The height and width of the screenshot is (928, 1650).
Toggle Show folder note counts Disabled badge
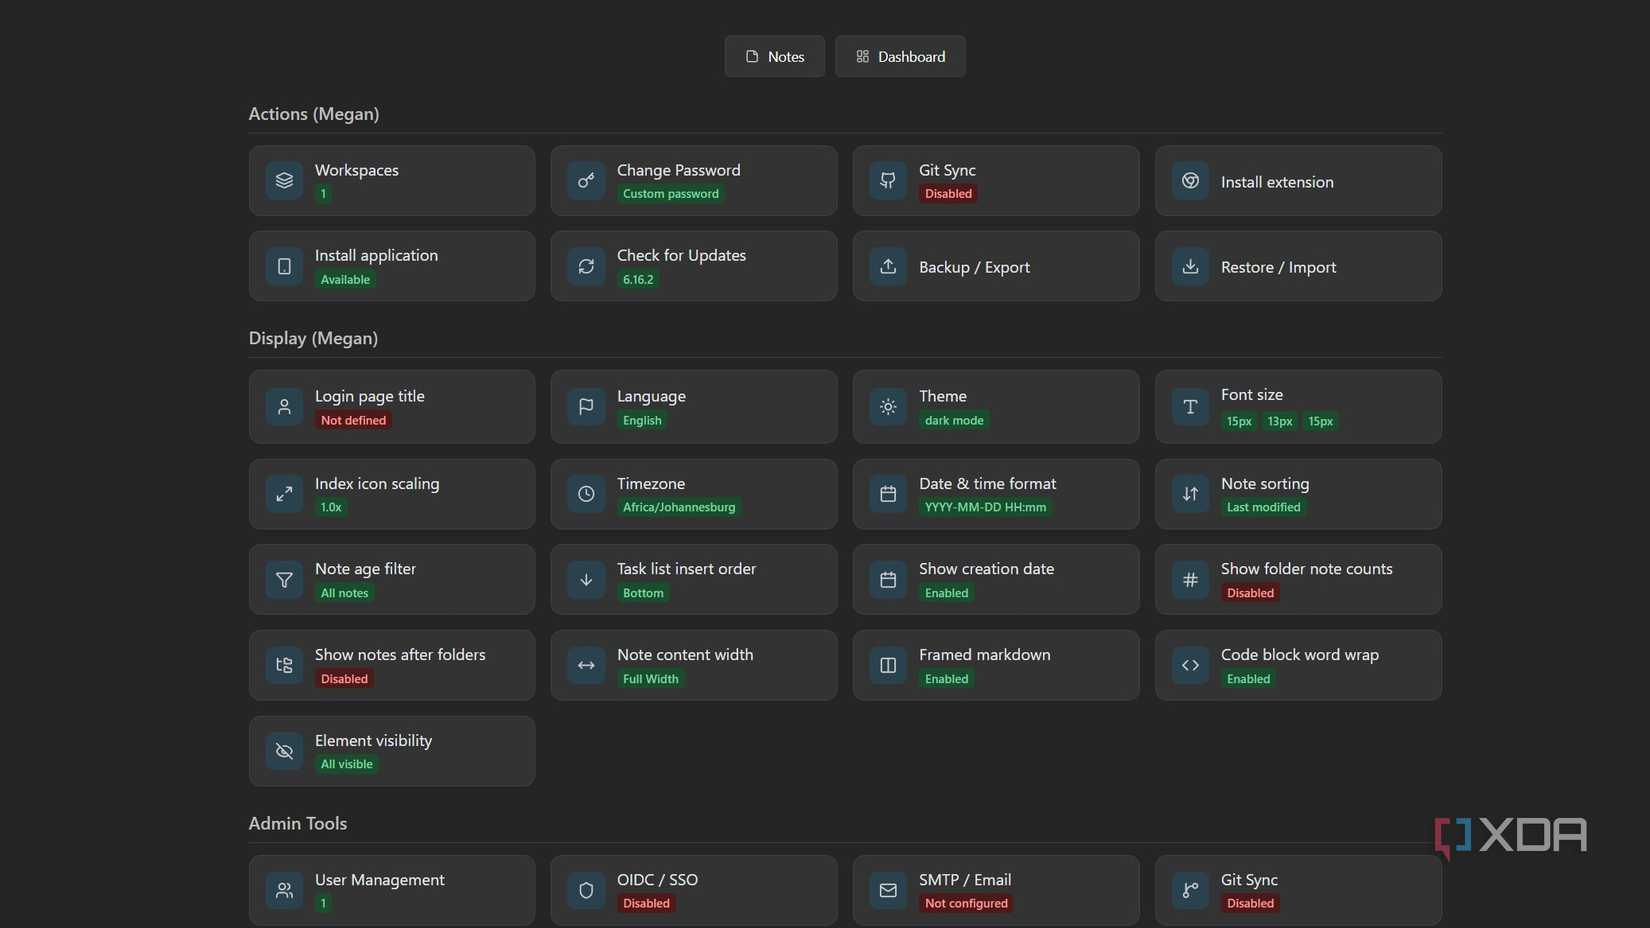[x=1250, y=593]
